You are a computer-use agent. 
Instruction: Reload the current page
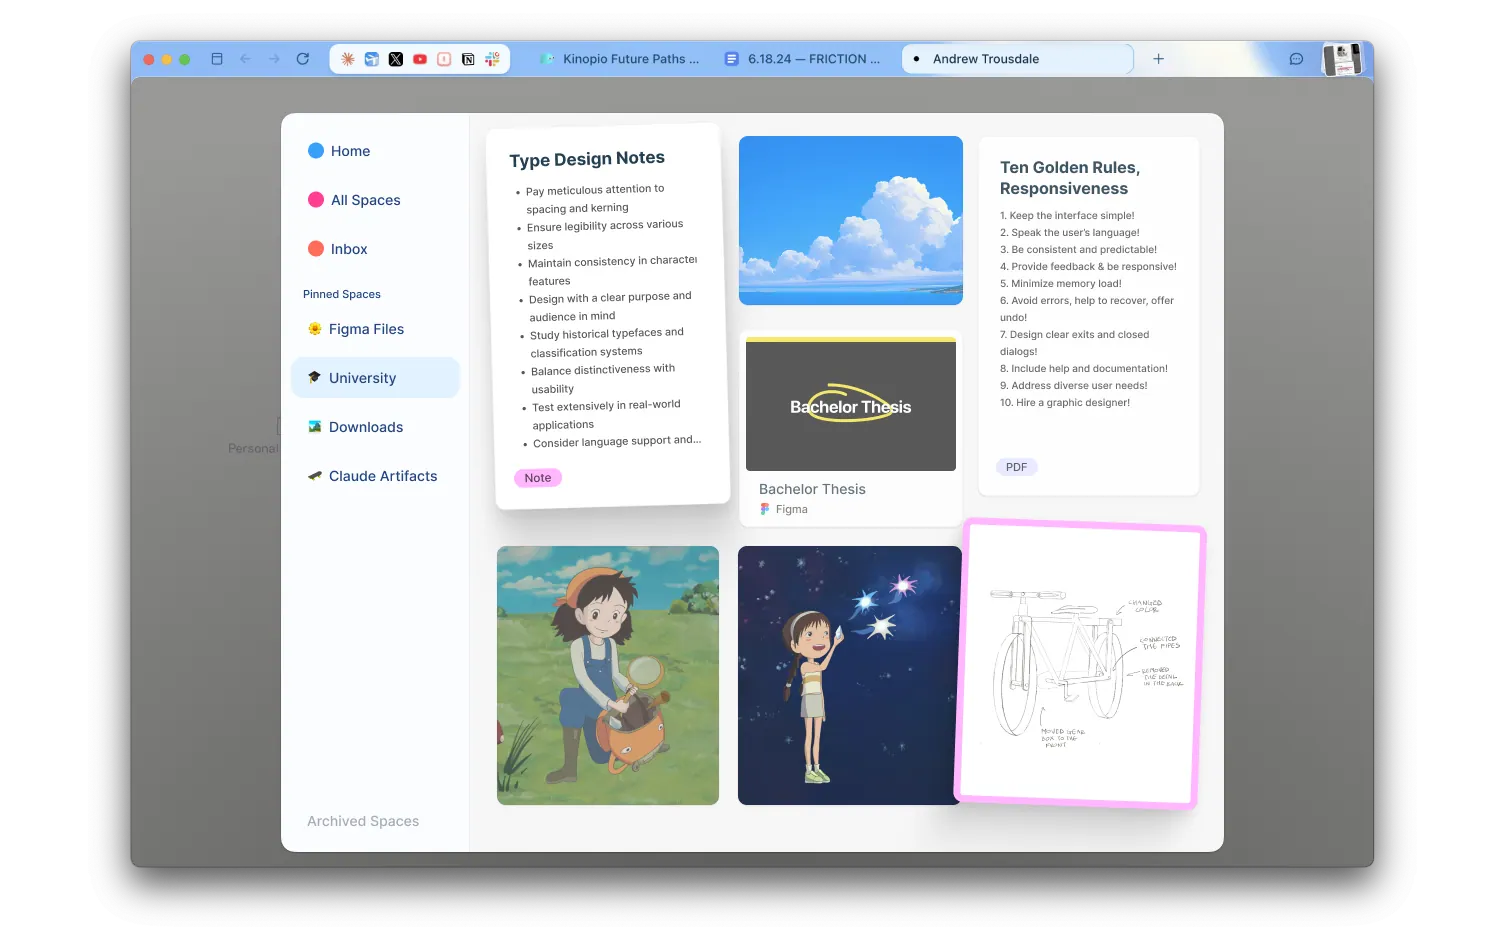click(x=303, y=59)
